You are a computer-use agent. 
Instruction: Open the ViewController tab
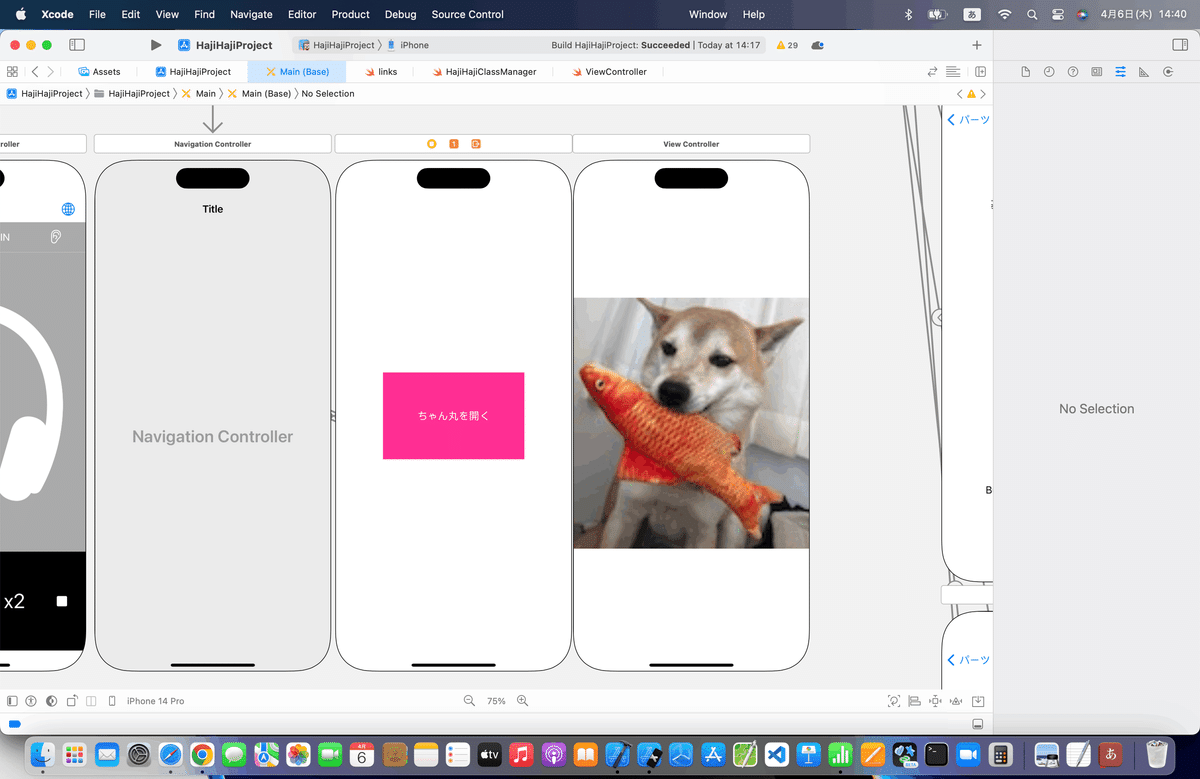coord(609,72)
